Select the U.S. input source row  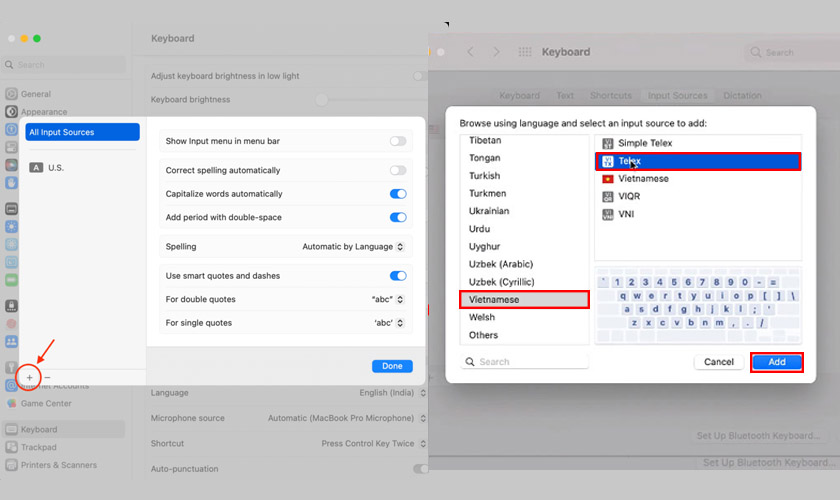pos(82,168)
